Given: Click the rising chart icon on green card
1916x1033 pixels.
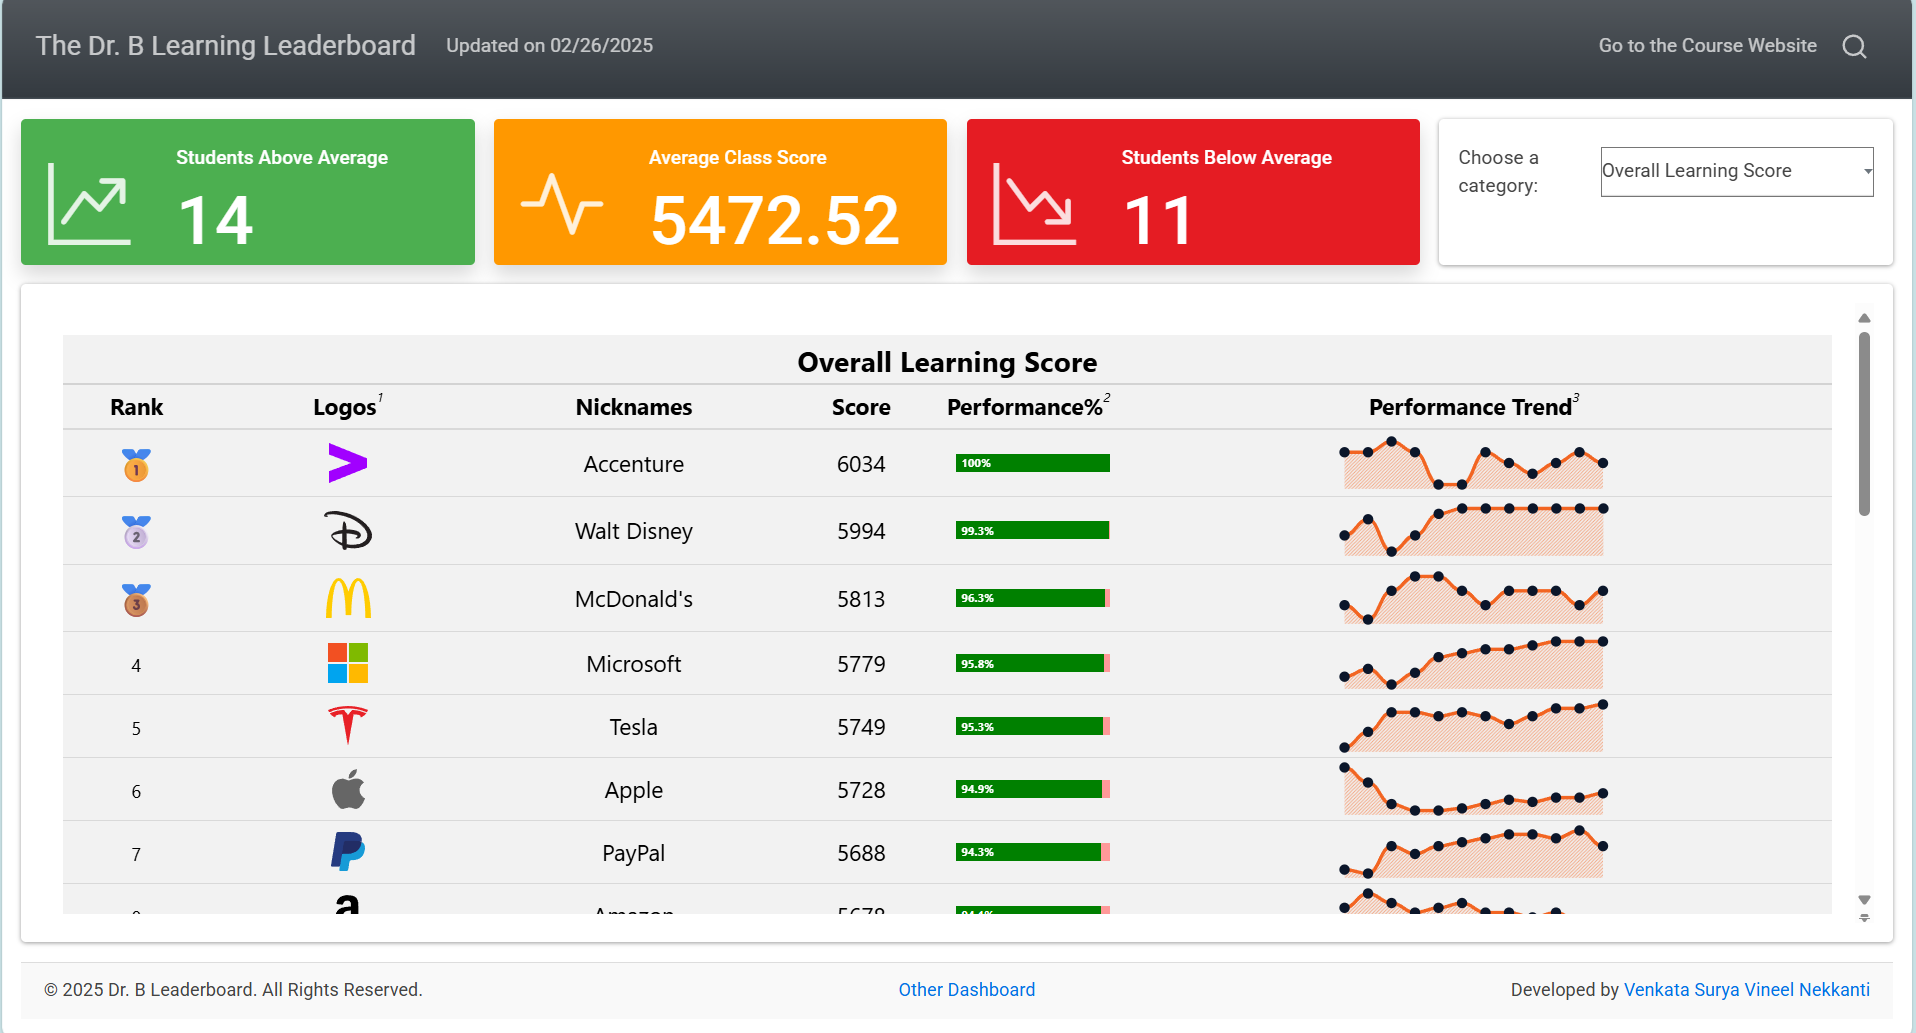Looking at the screenshot, I should click(89, 204).
